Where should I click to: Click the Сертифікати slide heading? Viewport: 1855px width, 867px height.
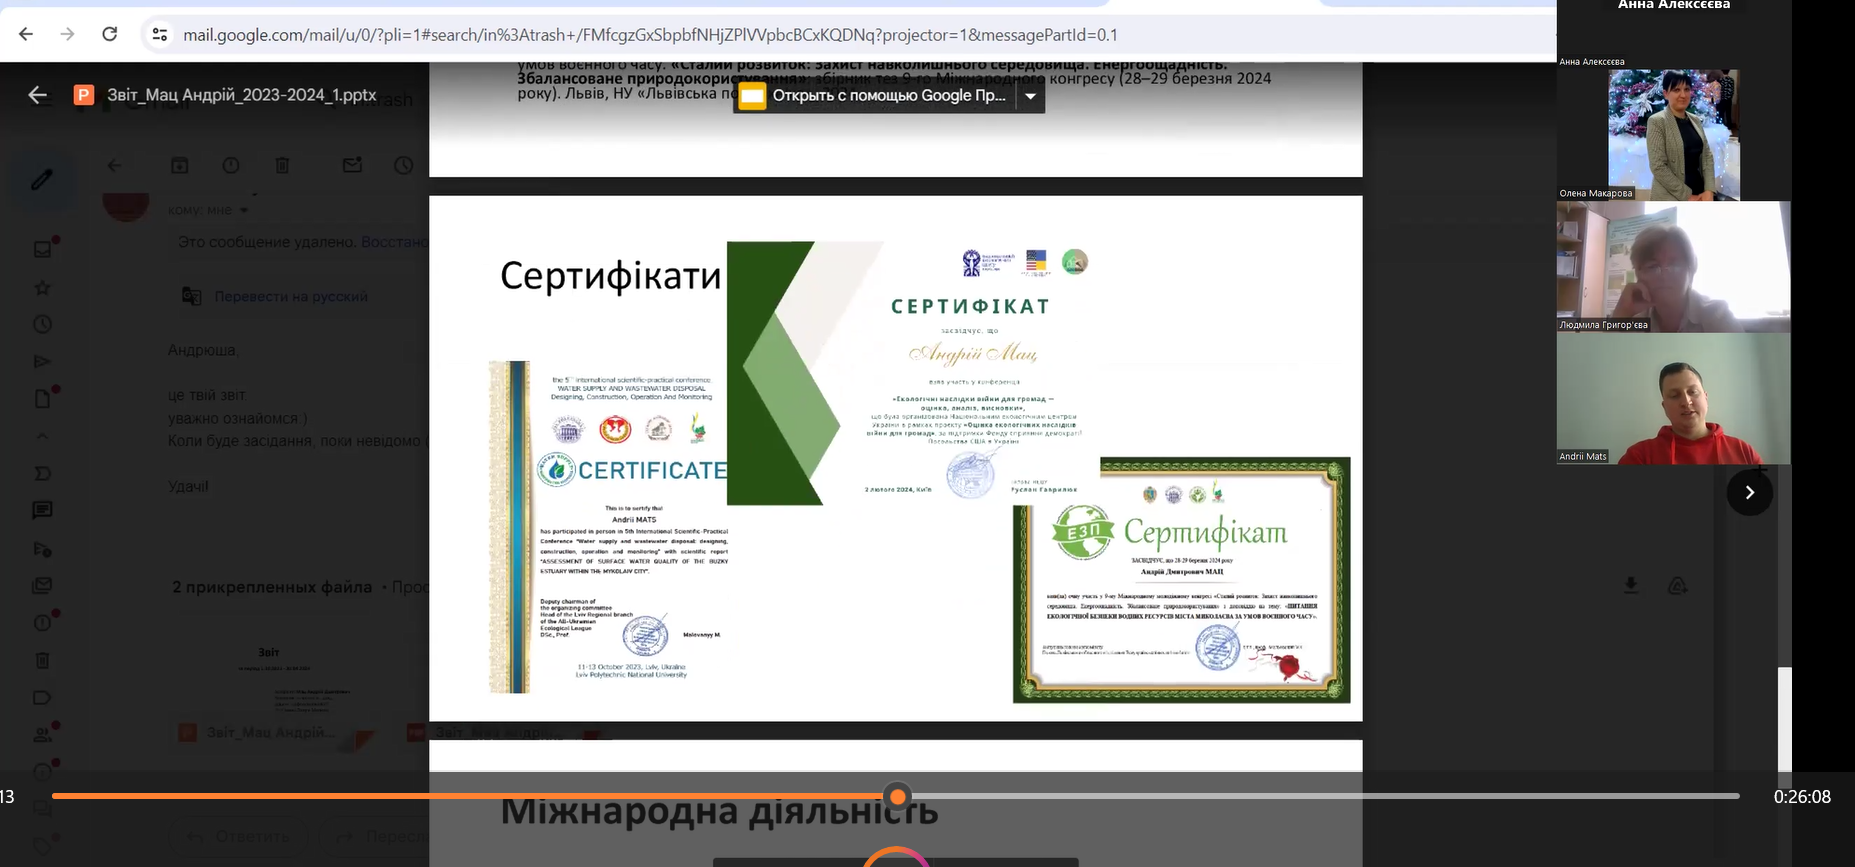pyautogui.click(x=610, y=275)
